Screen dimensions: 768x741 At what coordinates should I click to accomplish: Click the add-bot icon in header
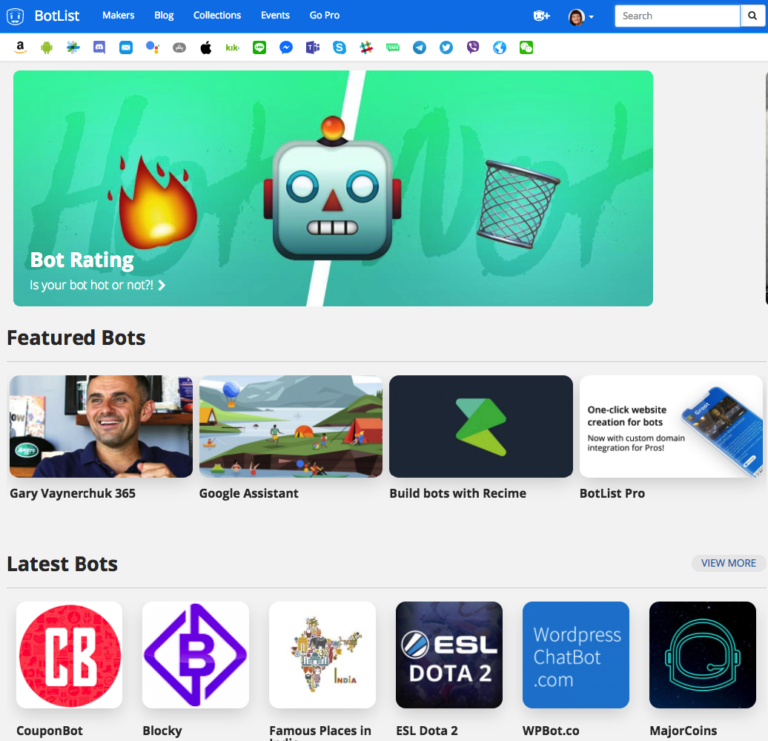coord(541,16)
